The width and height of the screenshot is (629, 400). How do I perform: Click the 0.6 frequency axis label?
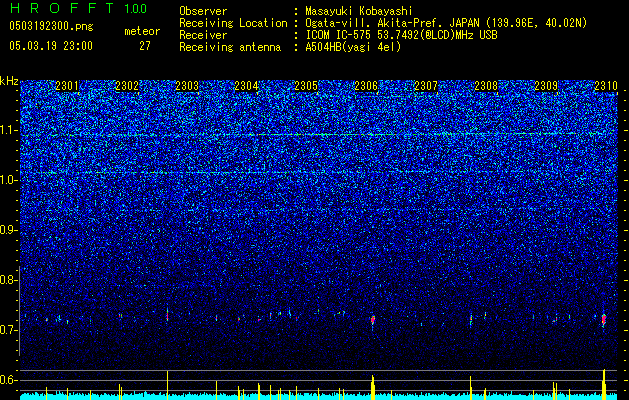tap(9, 380)
